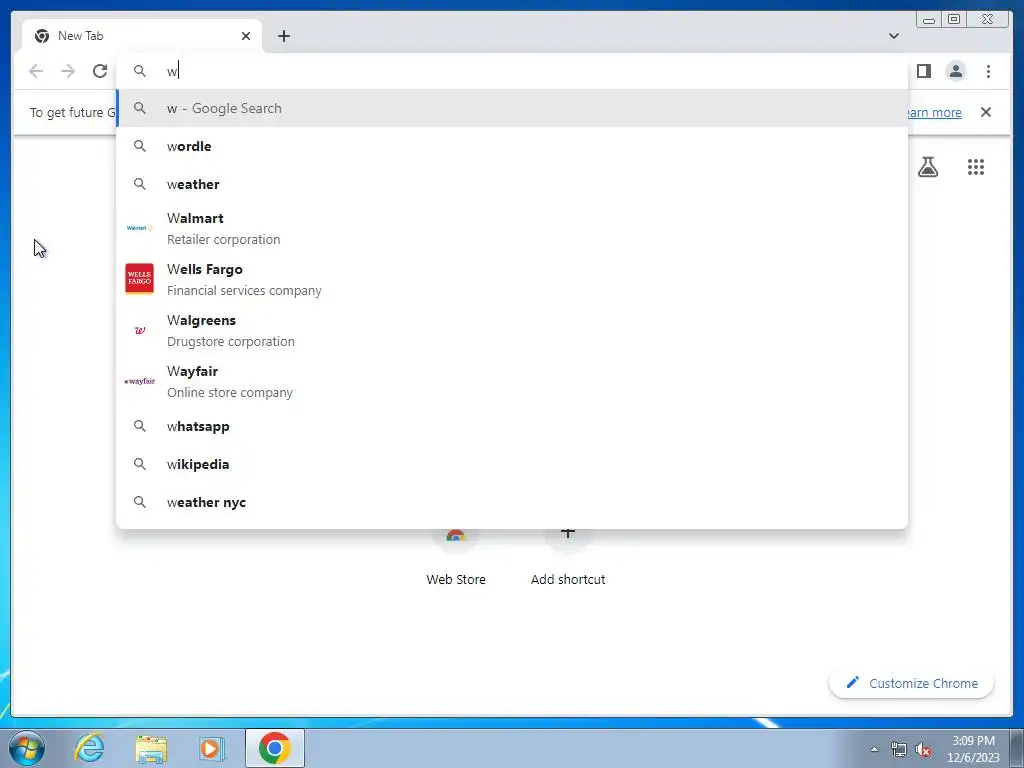The image size is (1024, 768).
Task: Dismiss the info bar with its X
Action: tap(985, 112)
